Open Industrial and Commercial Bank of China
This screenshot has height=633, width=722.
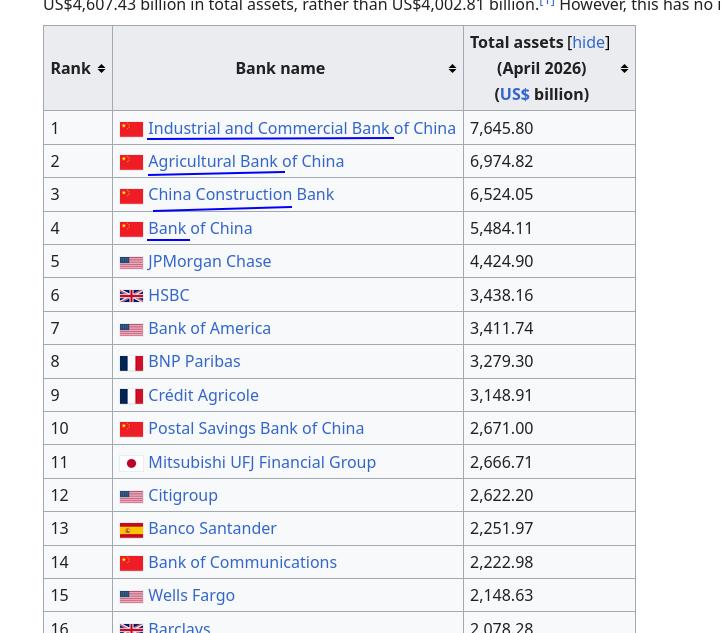point(302,128)
